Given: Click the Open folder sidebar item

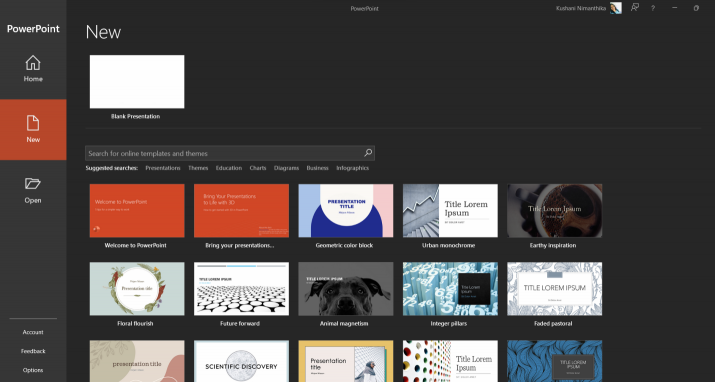Looking at the screenshot, I should 33,191.
